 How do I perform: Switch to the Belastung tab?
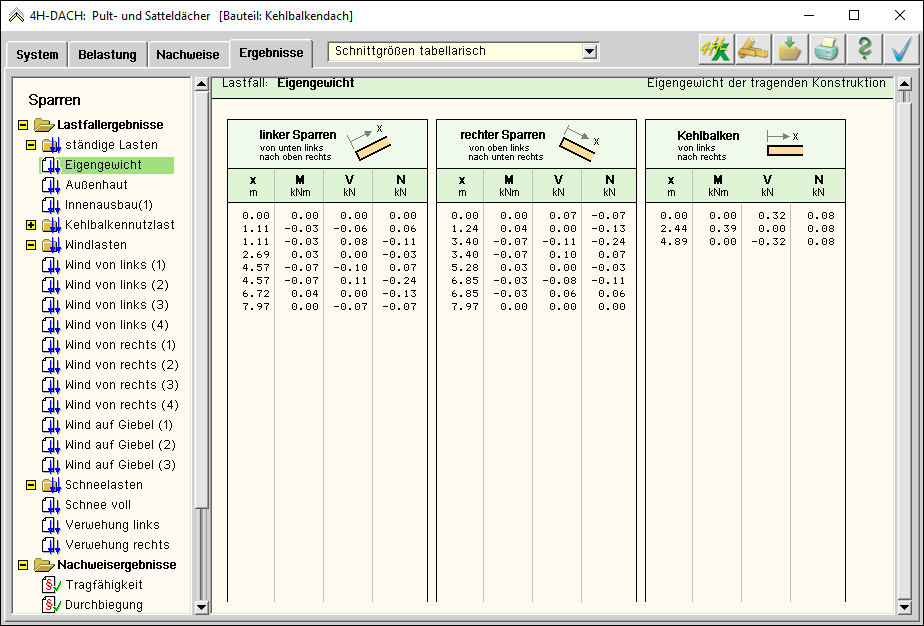click(x=107, y=55)
